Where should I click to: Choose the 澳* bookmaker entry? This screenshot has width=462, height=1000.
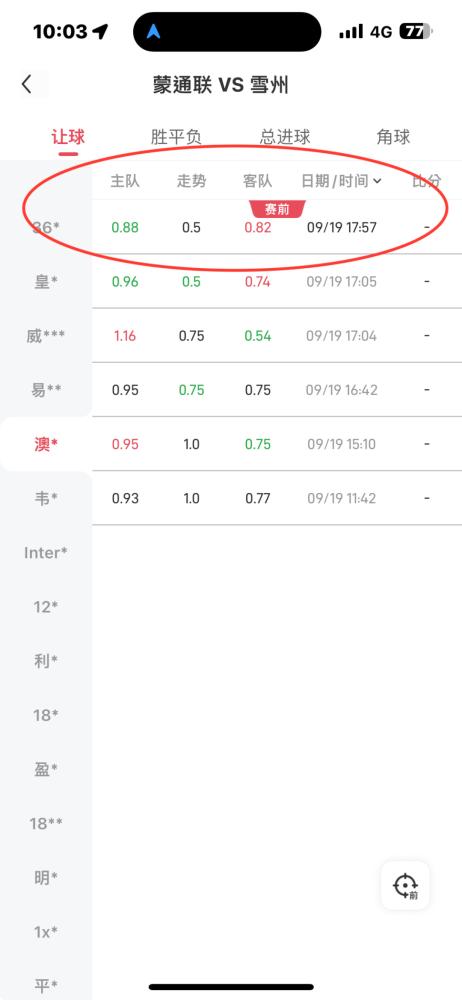tap(46, 444)
